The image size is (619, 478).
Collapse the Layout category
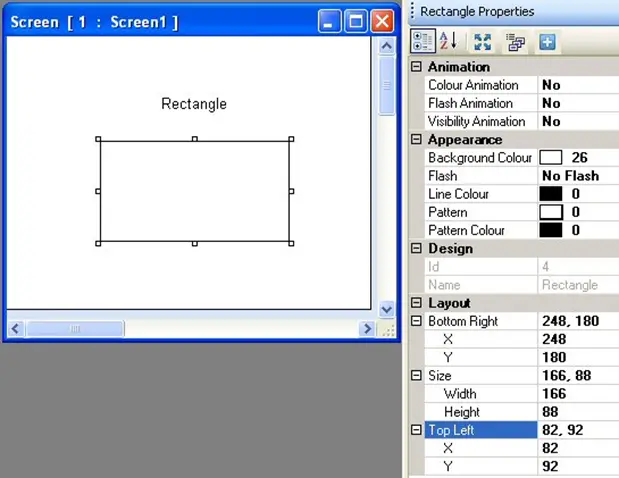point(416,302)
